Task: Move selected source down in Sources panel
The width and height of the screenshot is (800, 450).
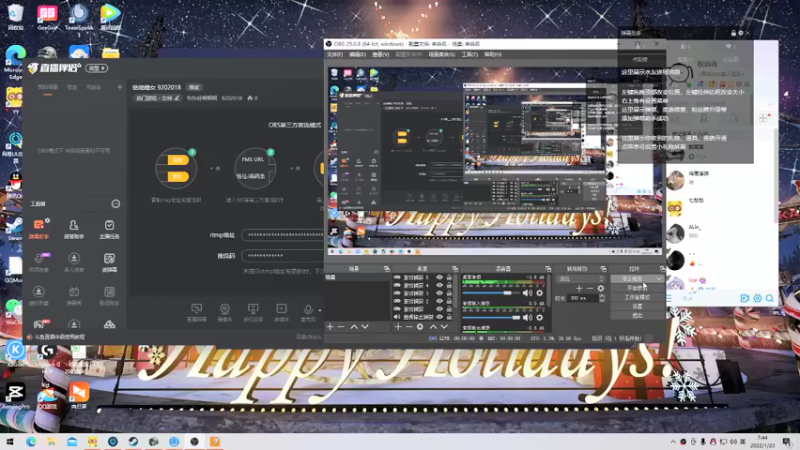Action: pos(444,327)
